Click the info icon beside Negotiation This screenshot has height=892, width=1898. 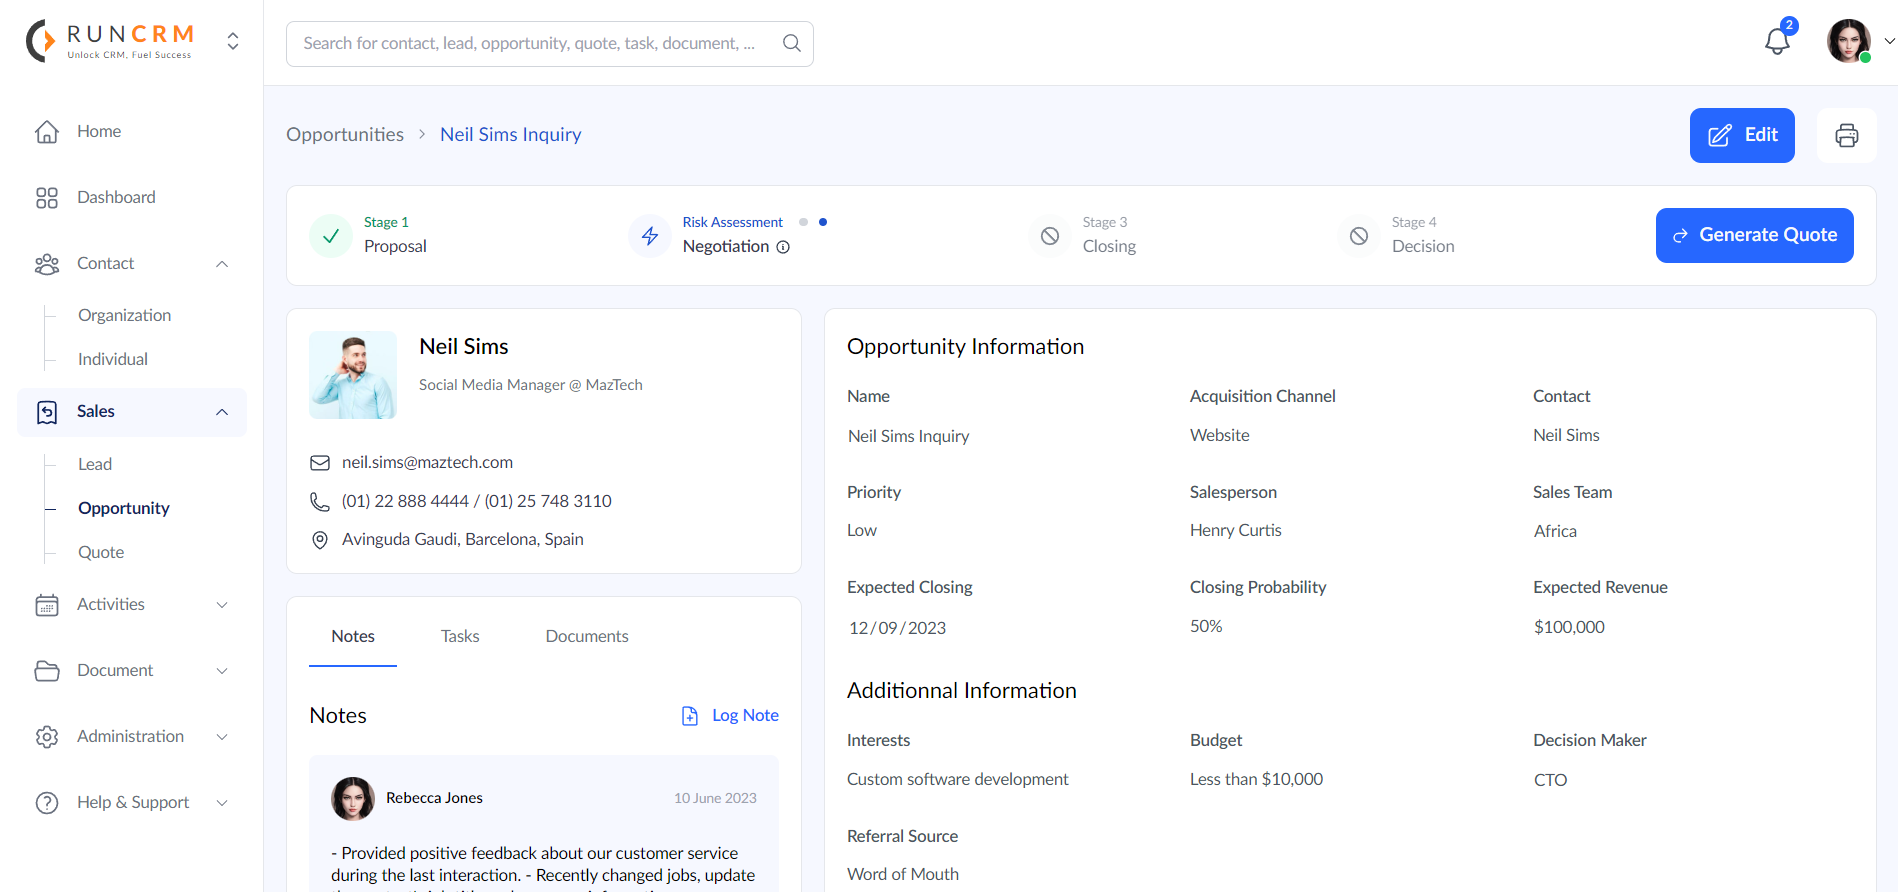[x=783, y=247]
